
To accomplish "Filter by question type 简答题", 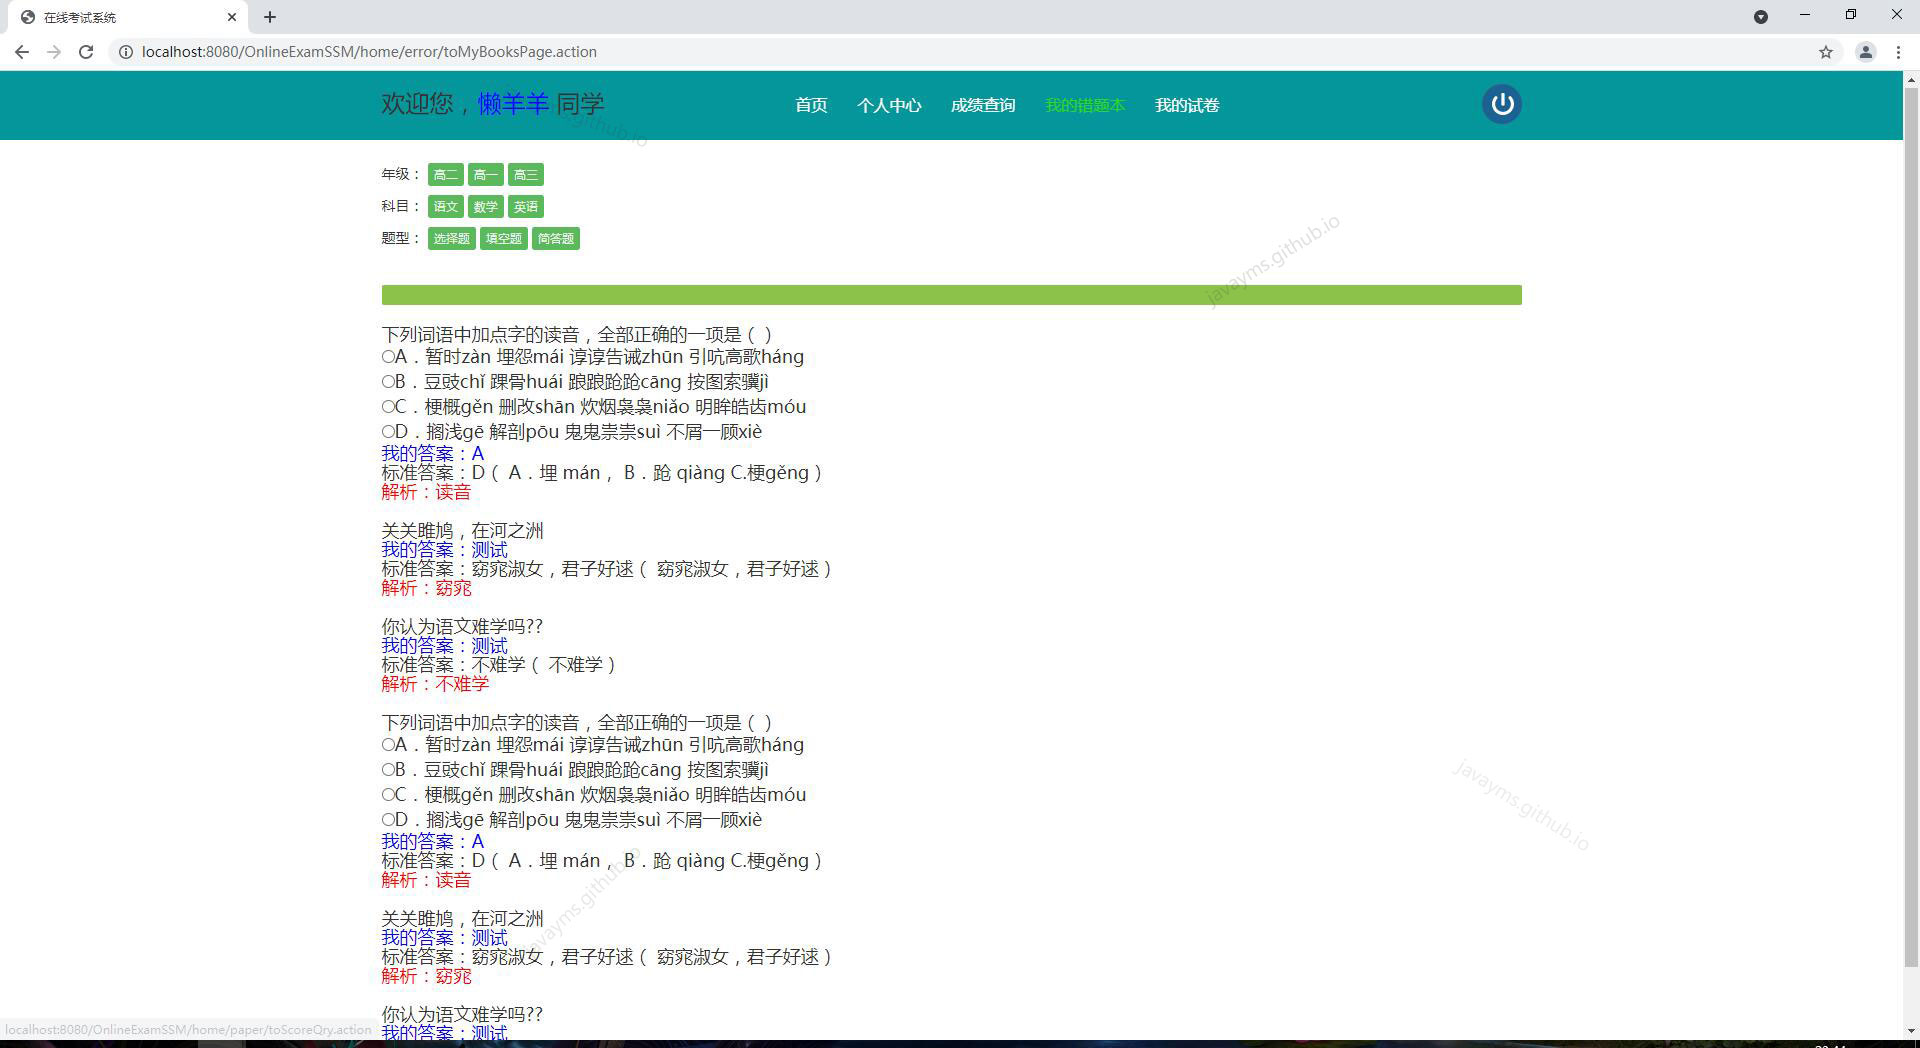I will (x=555, y=239).
